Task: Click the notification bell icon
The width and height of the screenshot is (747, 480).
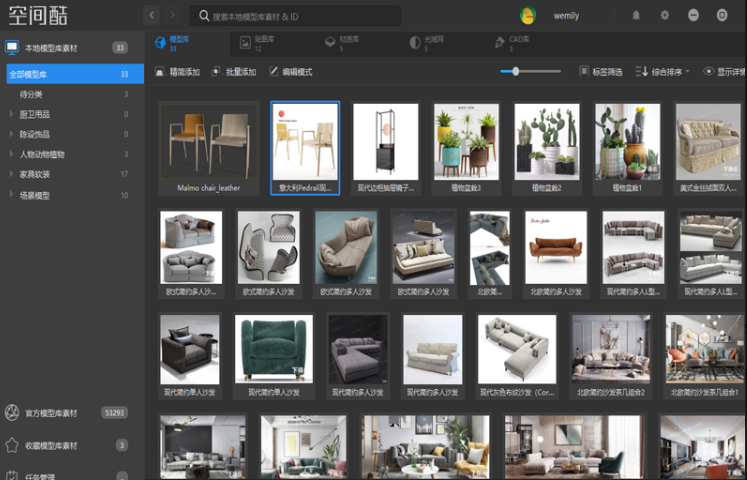Action: click(x=636, y=15)
